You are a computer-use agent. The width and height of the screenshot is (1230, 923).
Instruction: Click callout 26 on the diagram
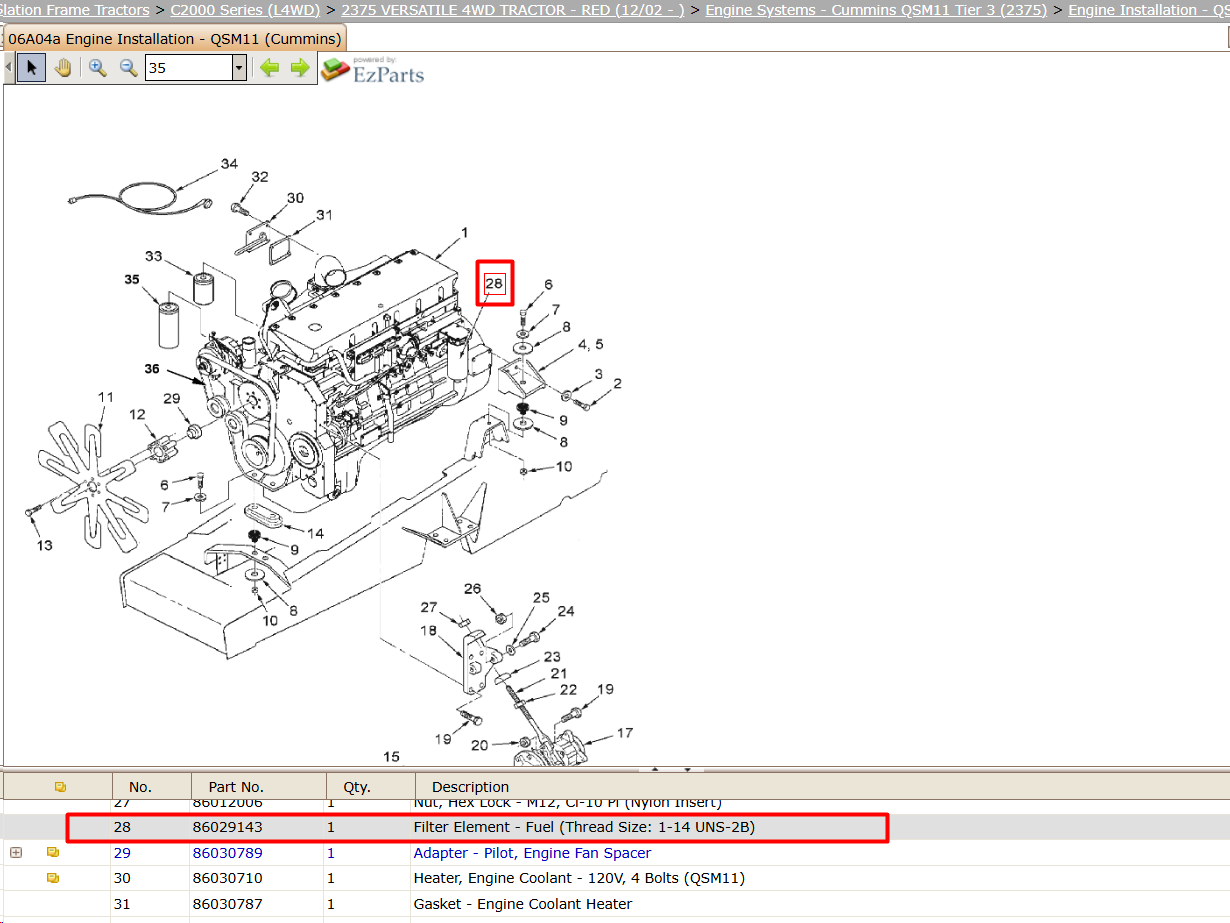pos(472,589)
